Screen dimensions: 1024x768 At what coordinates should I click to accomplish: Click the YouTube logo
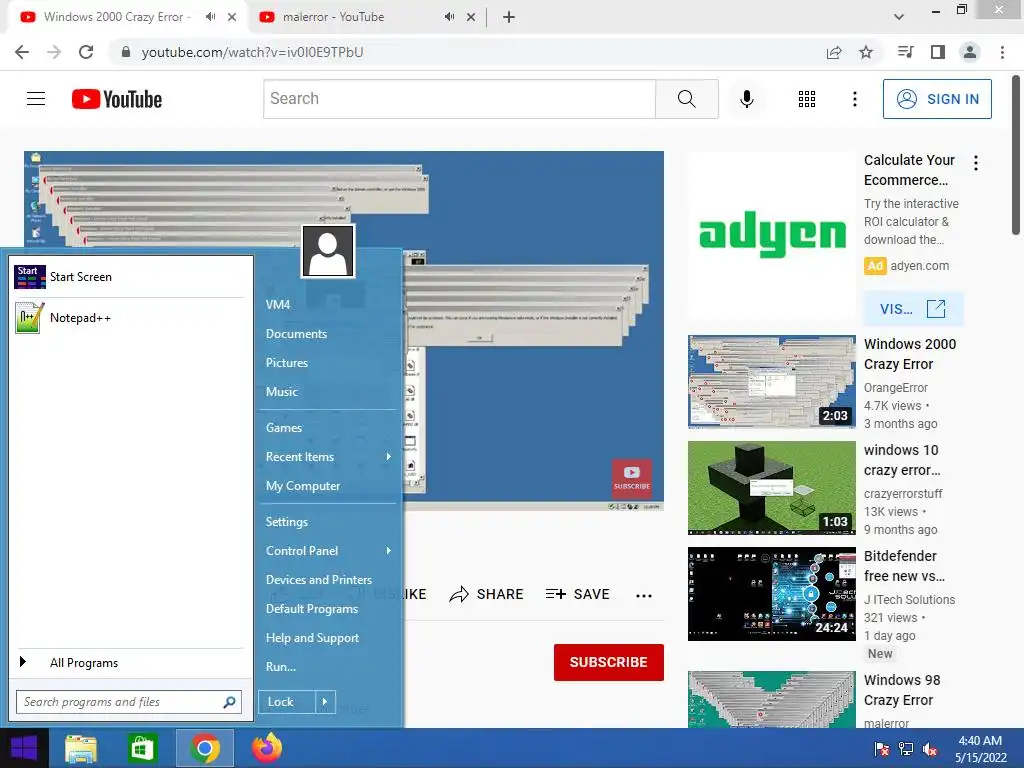tap(117, 99)
